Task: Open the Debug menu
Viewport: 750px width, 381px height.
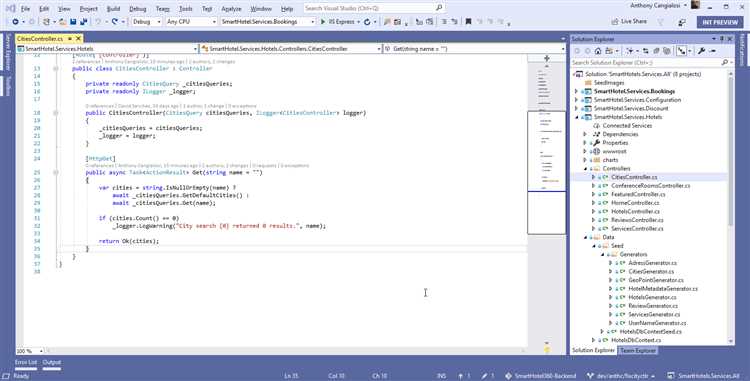Action: (x=138, y=9)
